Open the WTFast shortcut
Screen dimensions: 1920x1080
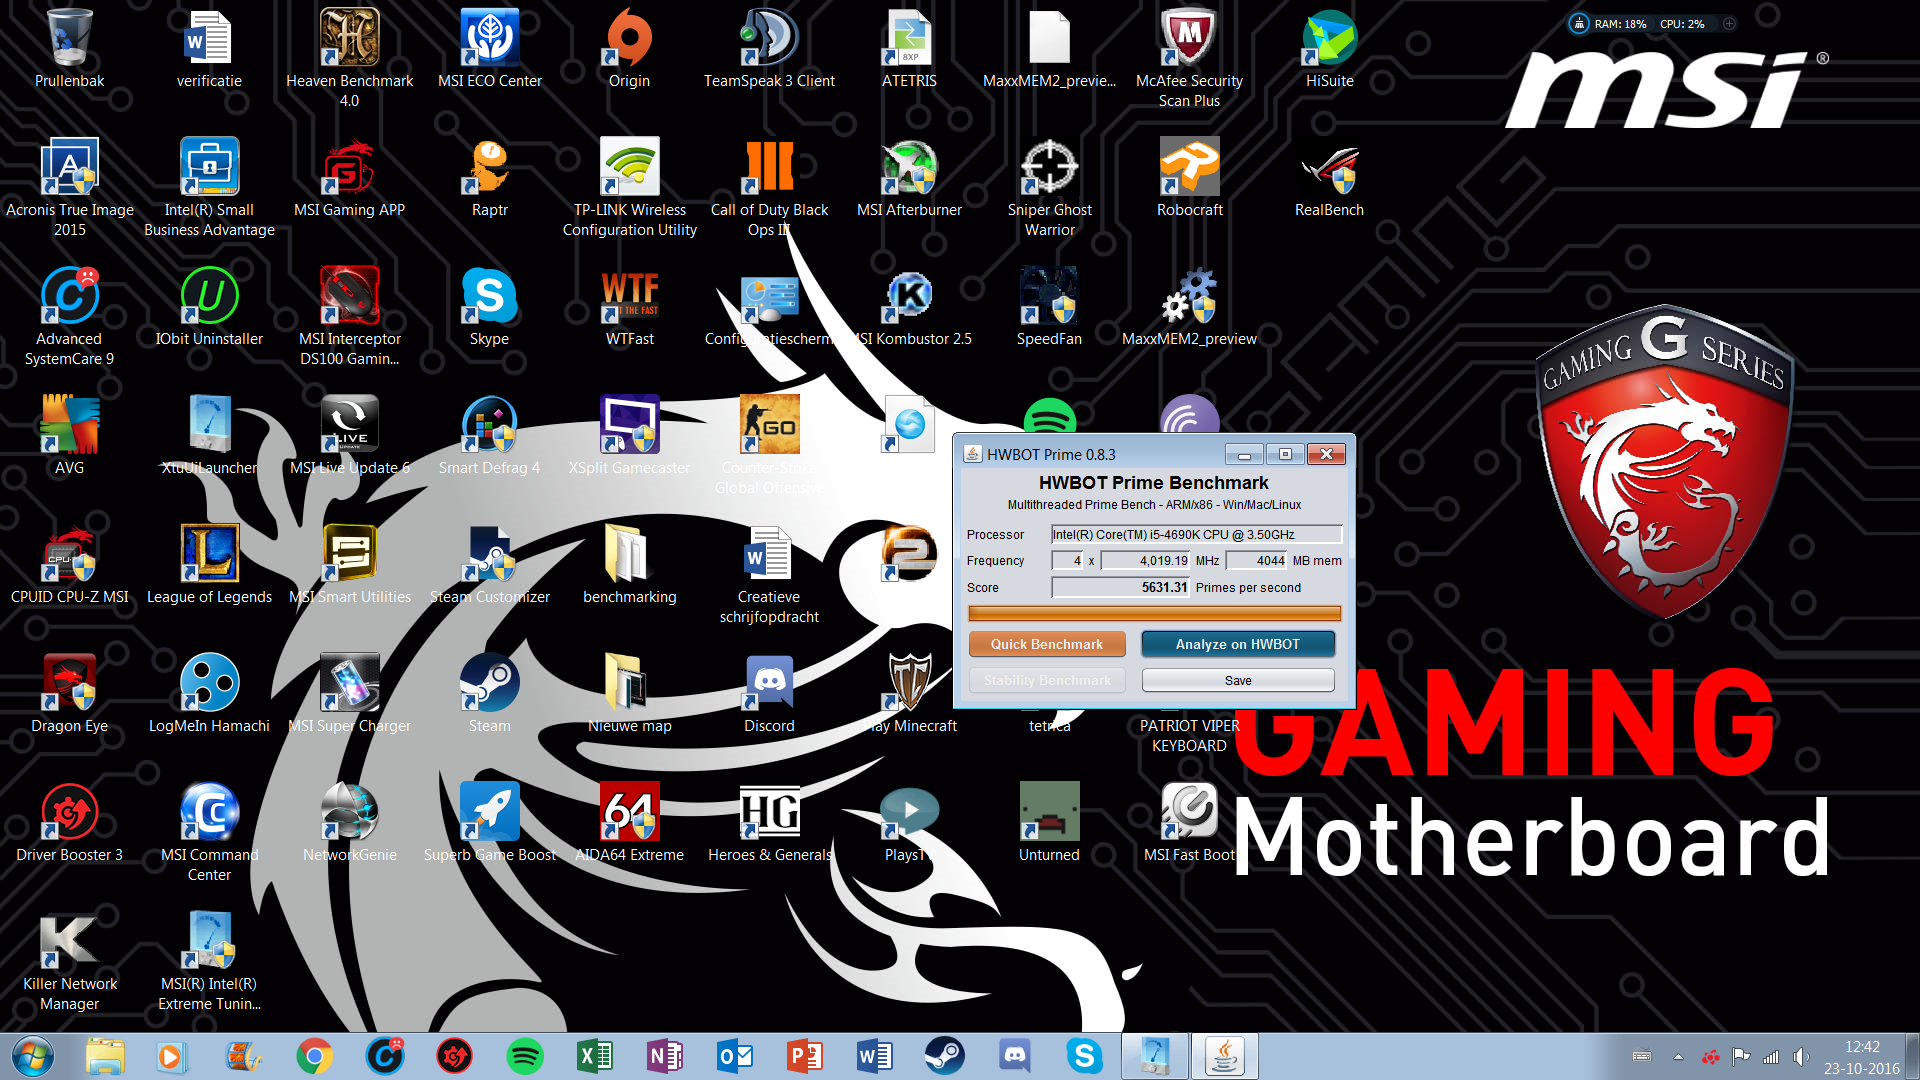pos(629,306)
